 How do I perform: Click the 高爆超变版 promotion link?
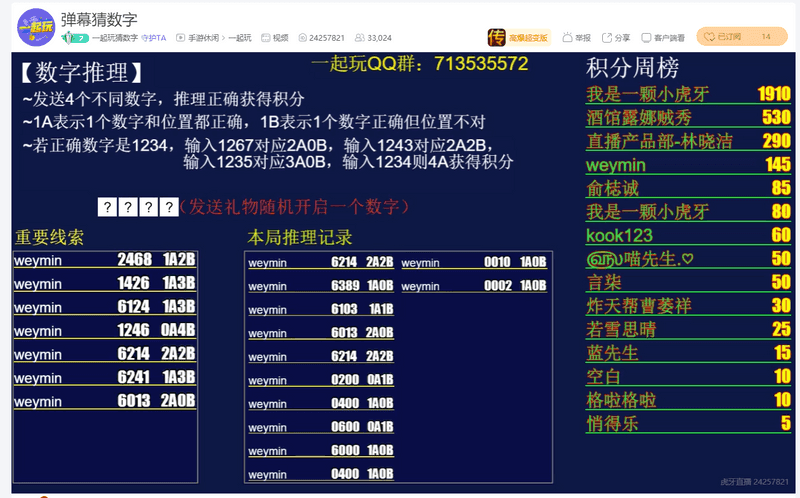(530, 38)
